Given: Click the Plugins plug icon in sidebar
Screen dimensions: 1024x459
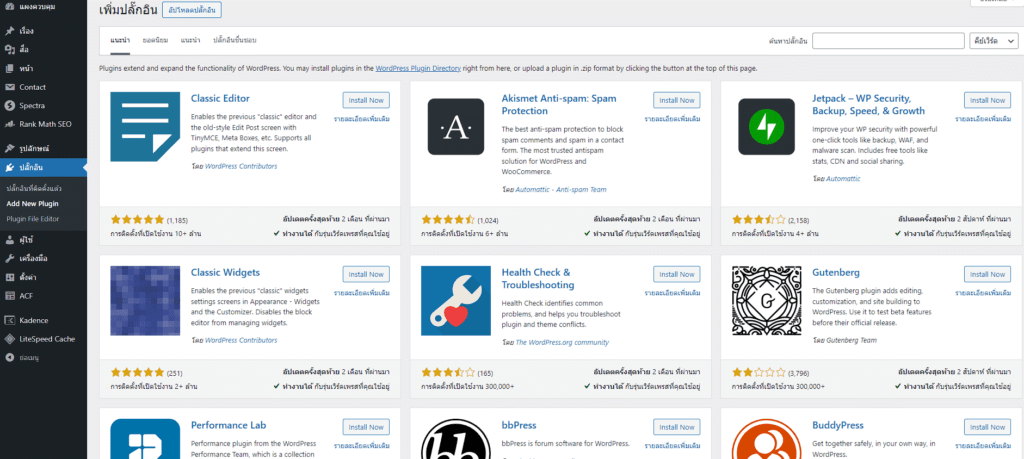Looking at the screenshot, I should point(9,168).
